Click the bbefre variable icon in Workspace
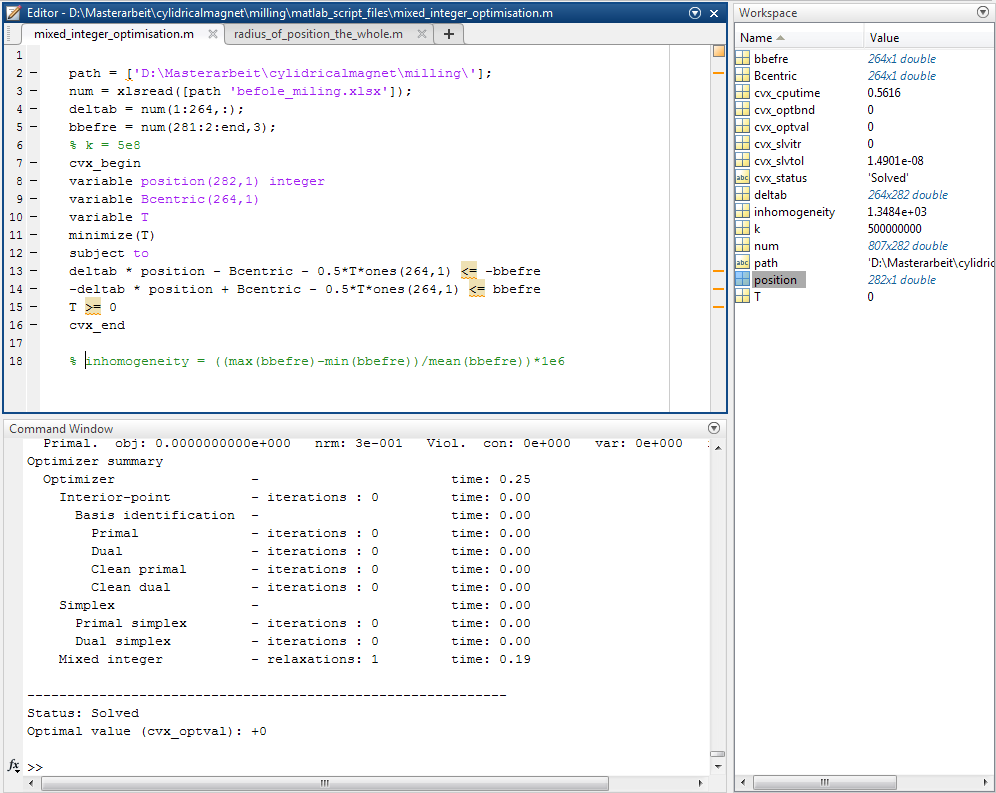Viewport: 996px width, 793px height. (x=743, y=58)
